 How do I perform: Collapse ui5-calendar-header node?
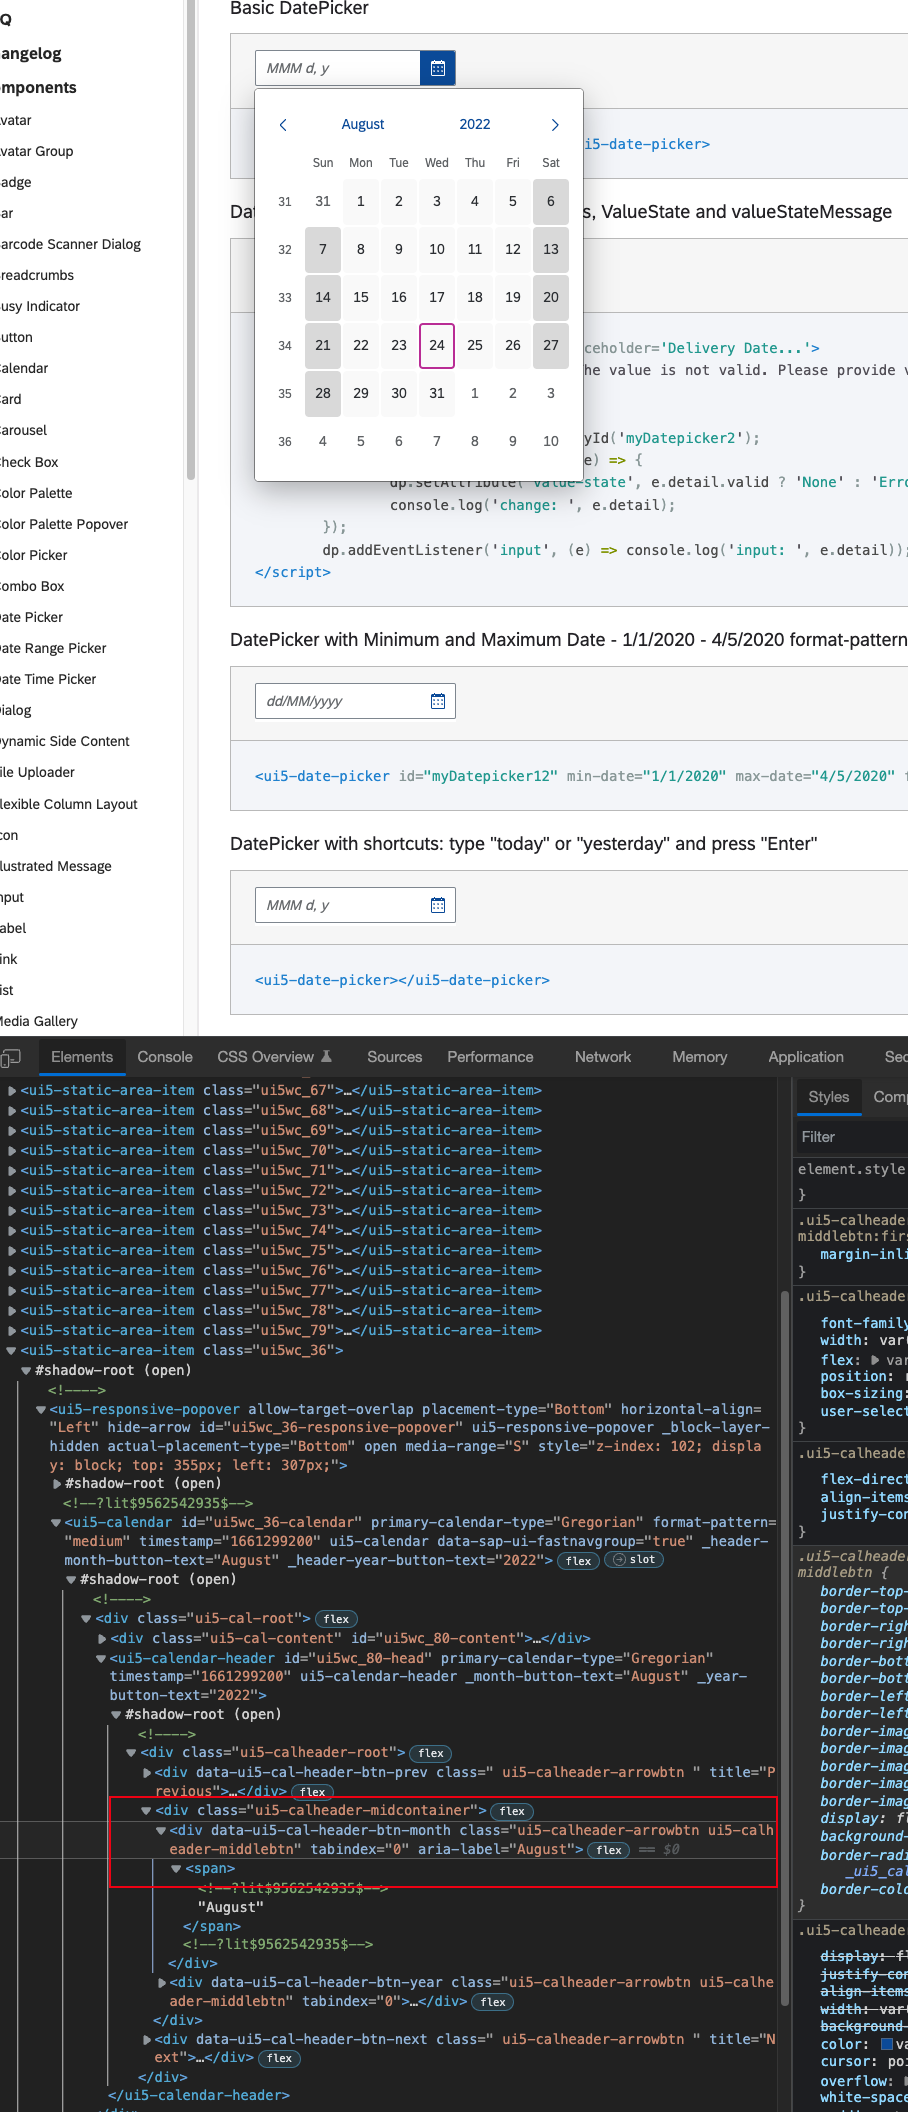point(101,1658)
